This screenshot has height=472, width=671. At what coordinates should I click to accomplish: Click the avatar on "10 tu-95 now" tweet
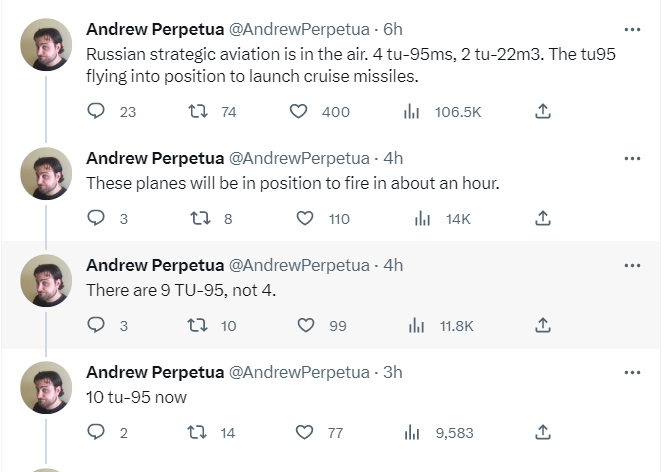coord(46,386)
